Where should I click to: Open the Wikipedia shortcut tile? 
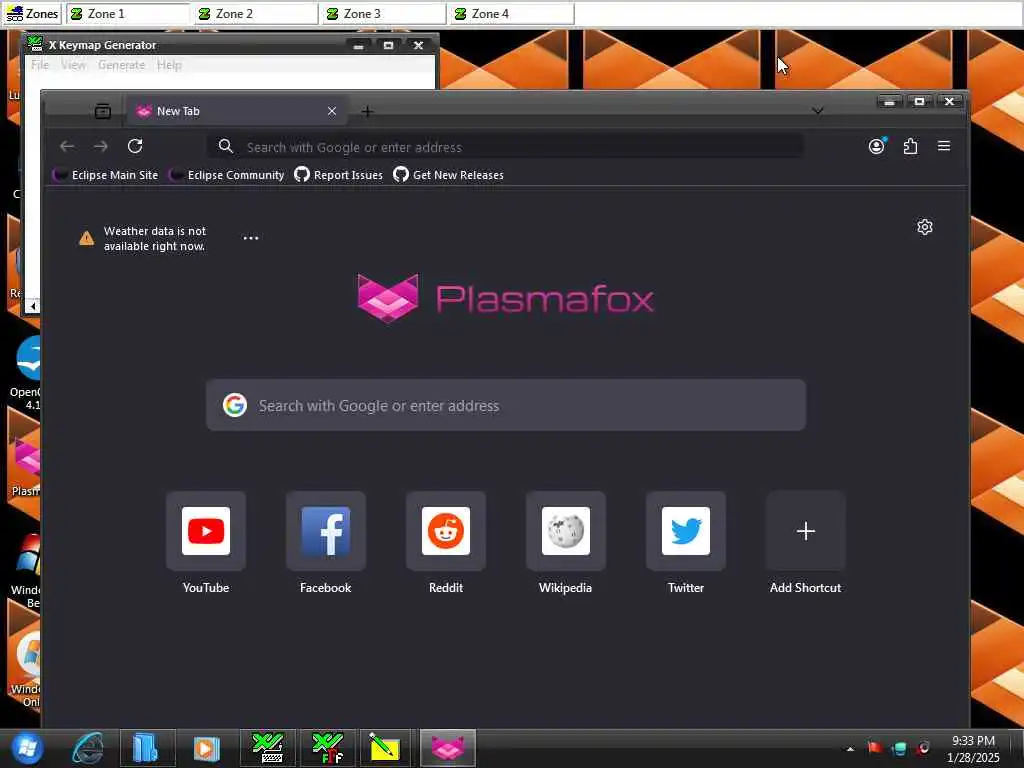(x=566, y=531)
